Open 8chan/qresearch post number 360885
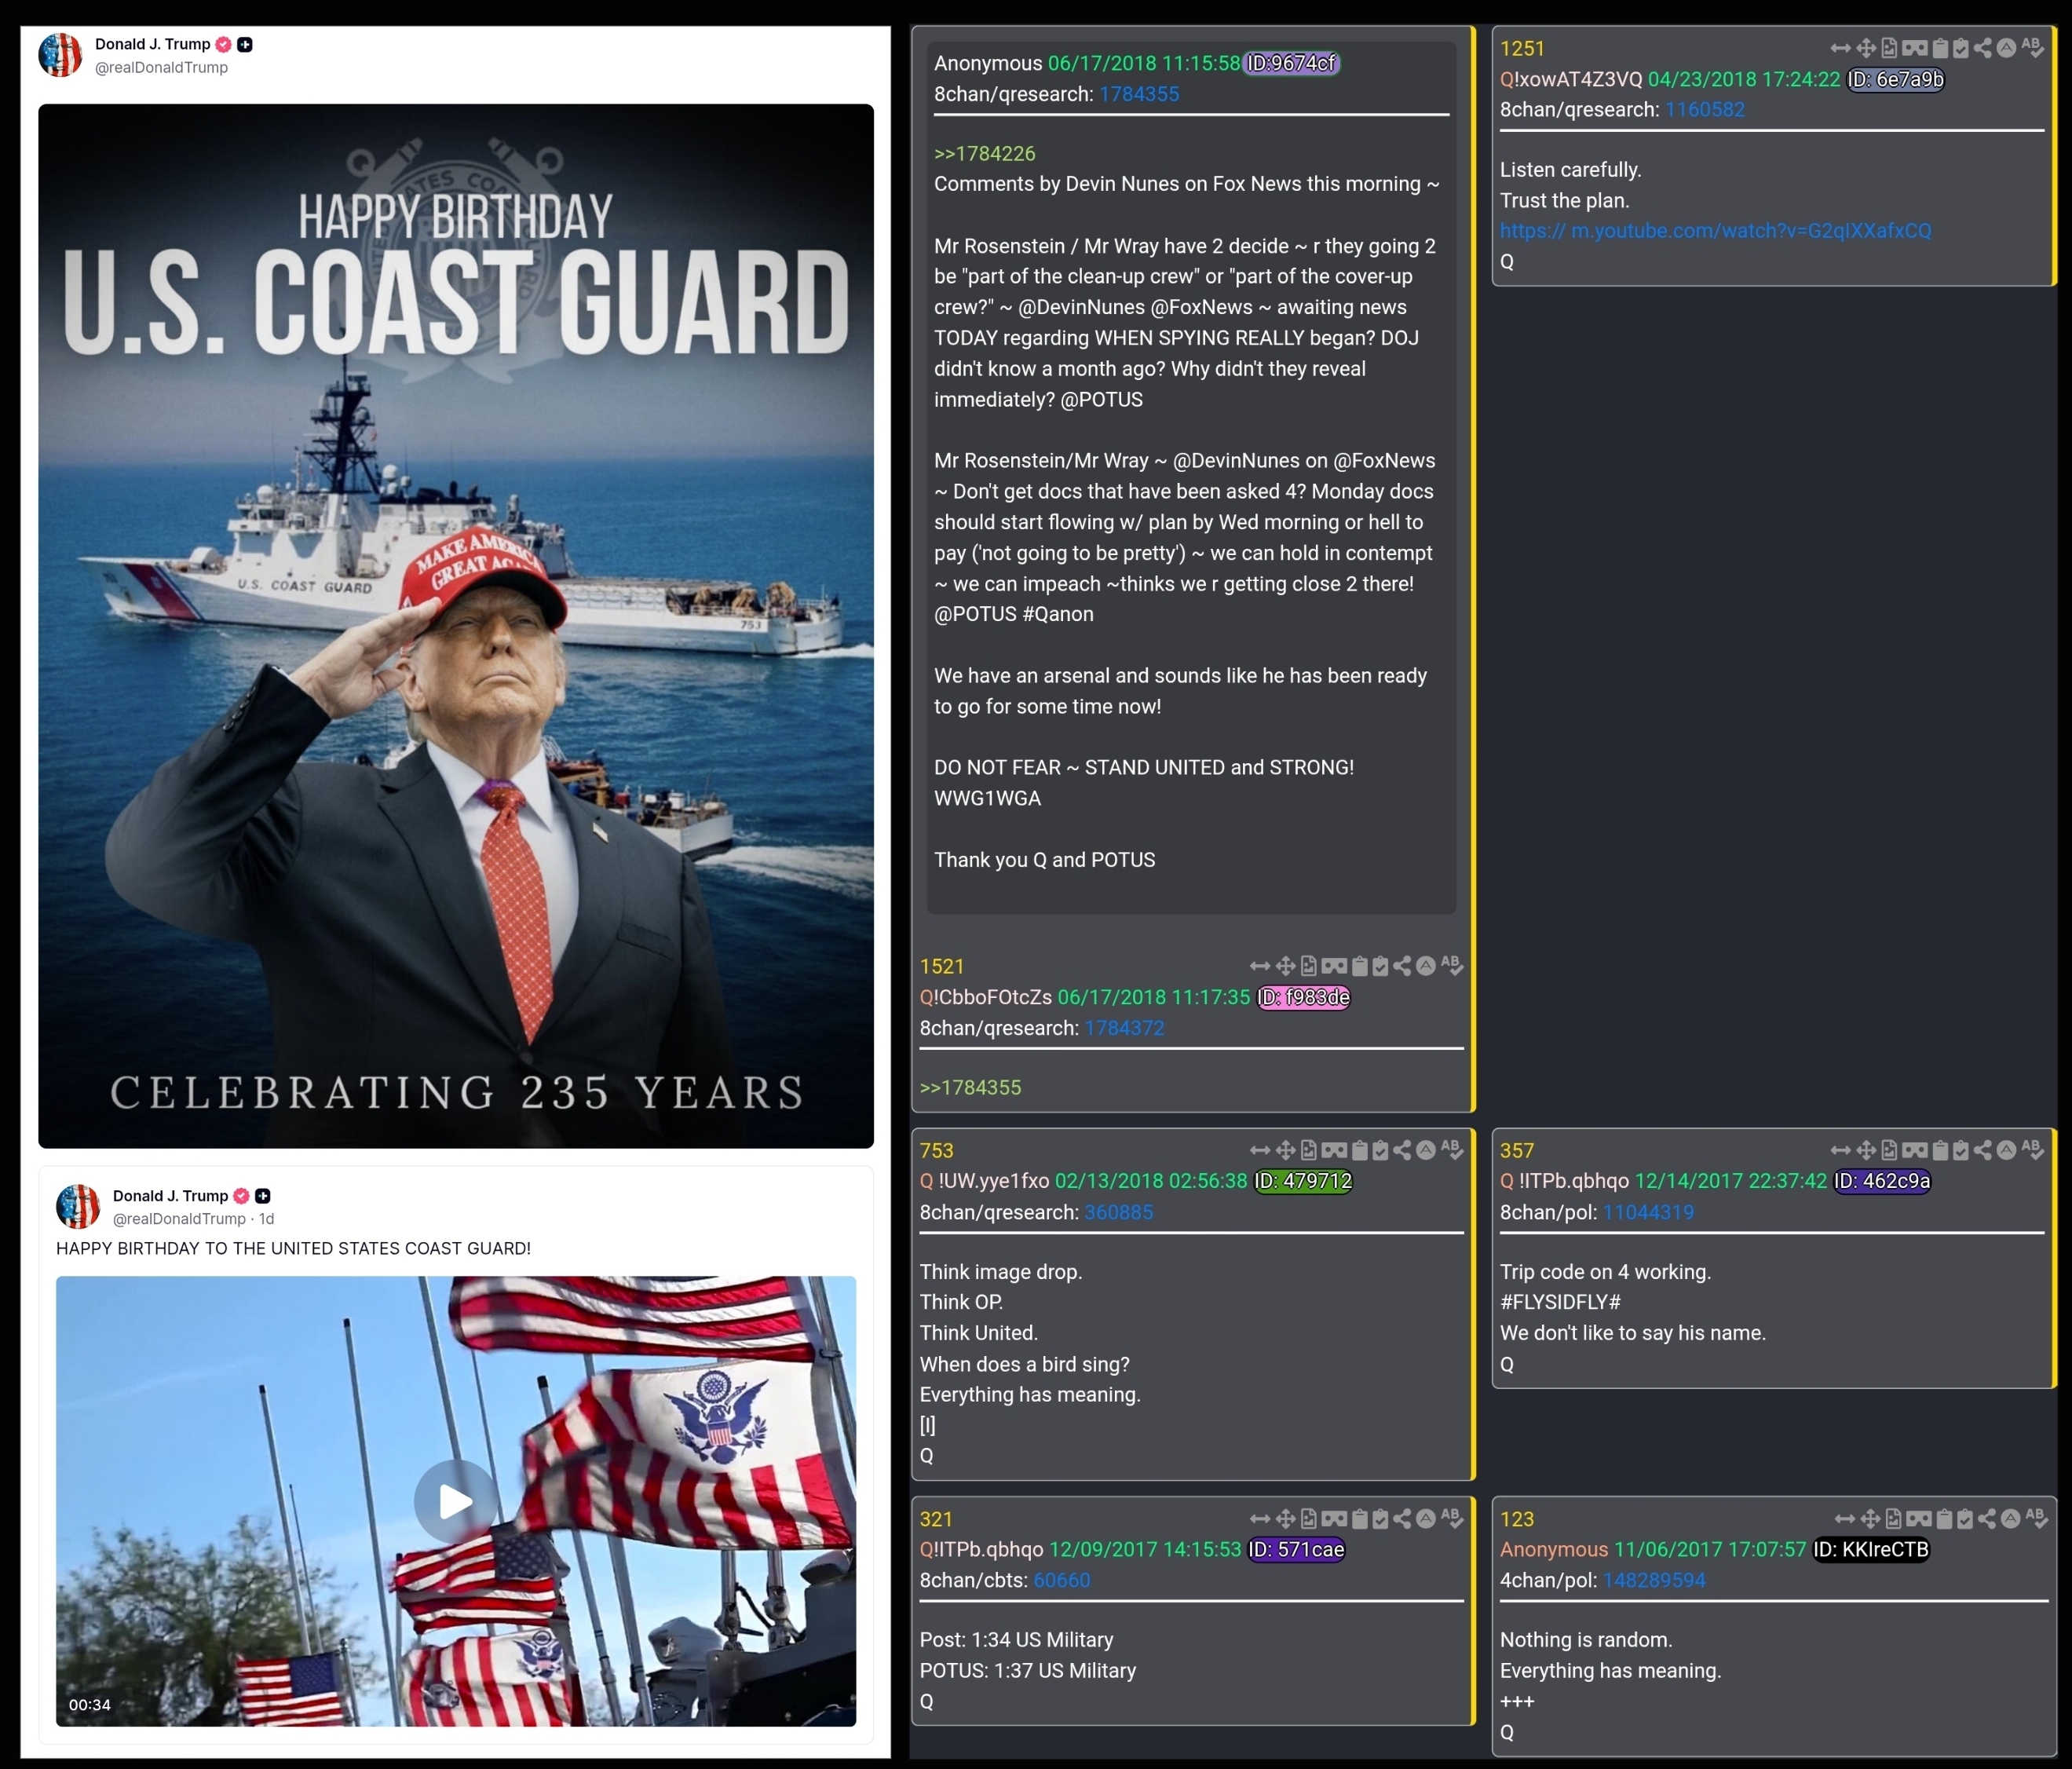 (1118, 1212)
